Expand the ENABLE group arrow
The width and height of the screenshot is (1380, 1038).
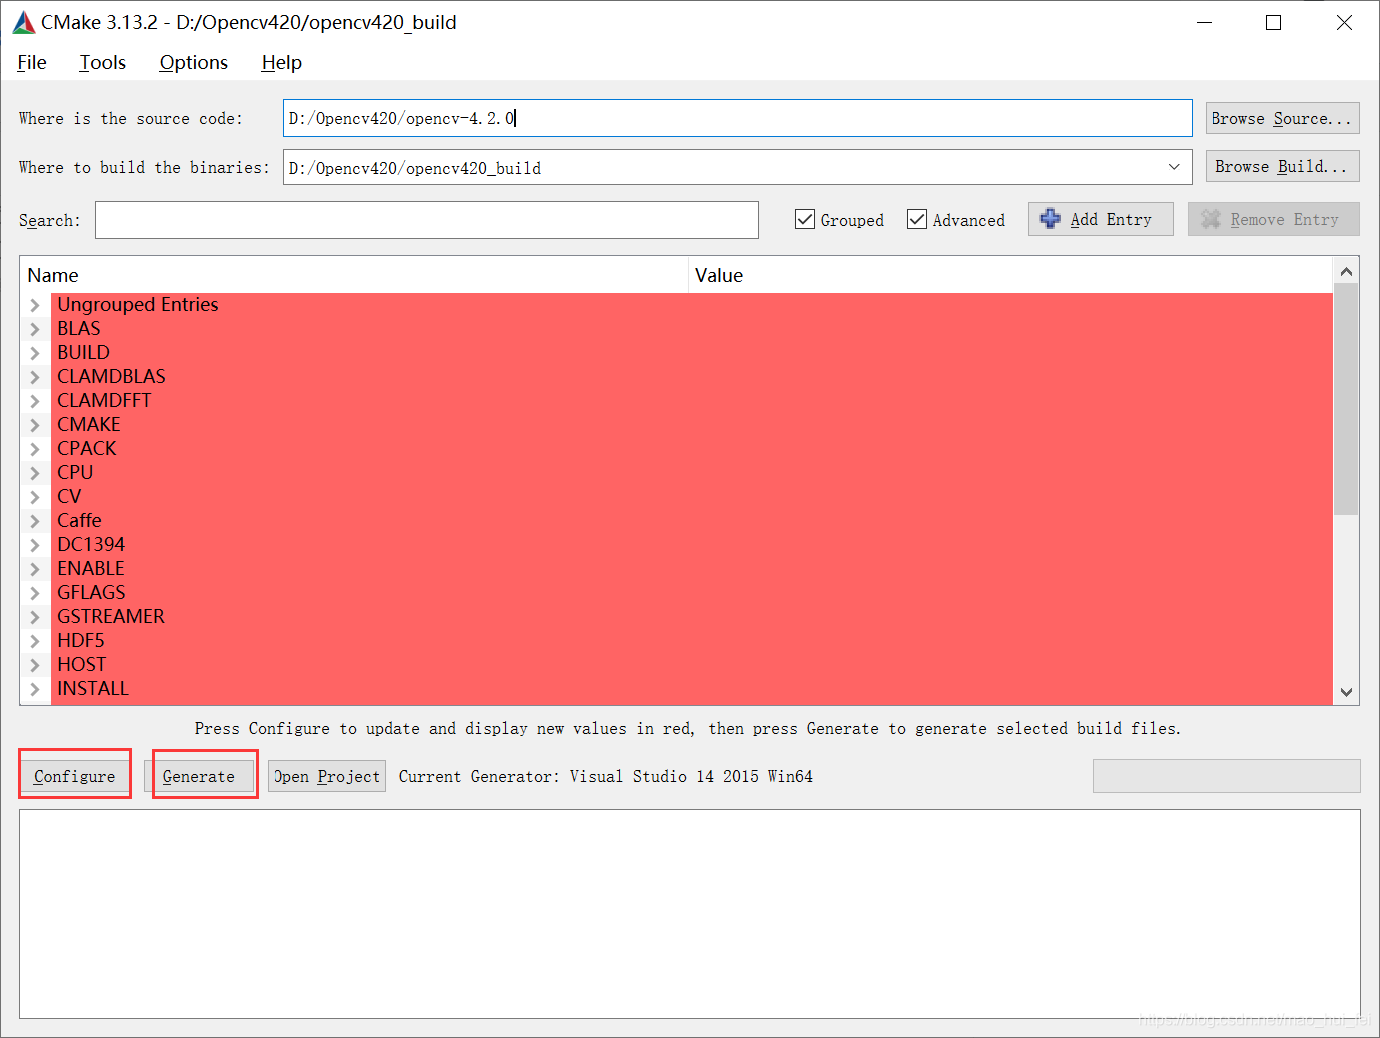(x=35, y=569)
